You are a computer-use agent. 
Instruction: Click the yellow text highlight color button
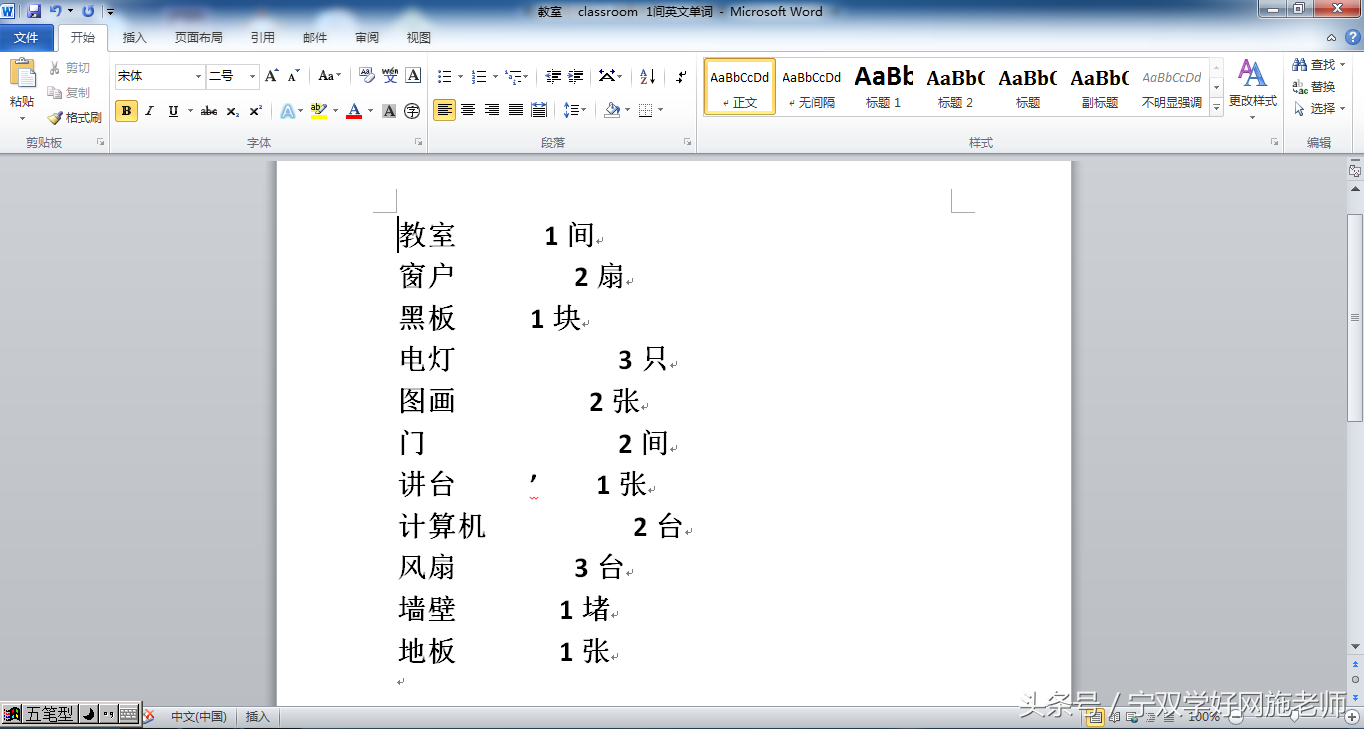coord(319,111)
